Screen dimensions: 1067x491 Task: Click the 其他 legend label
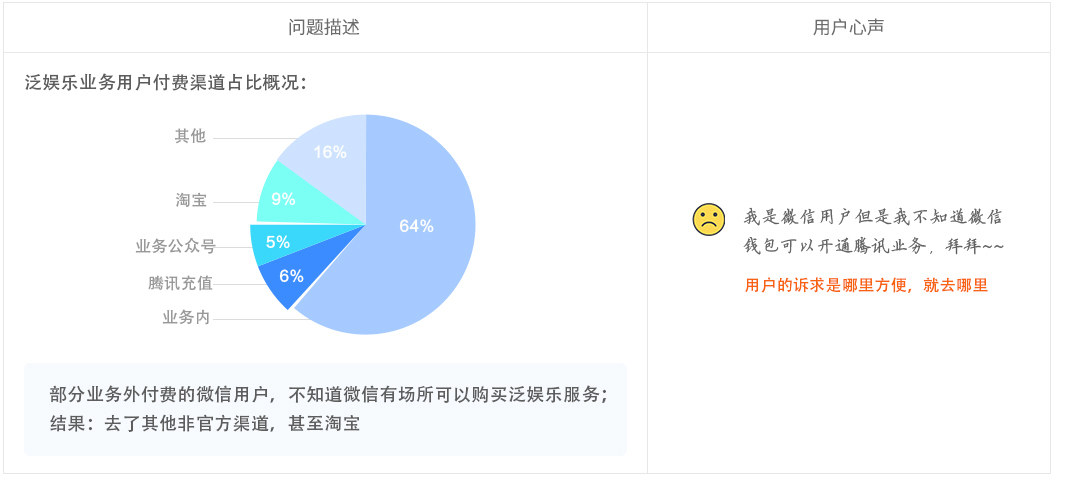click(190, 136)
